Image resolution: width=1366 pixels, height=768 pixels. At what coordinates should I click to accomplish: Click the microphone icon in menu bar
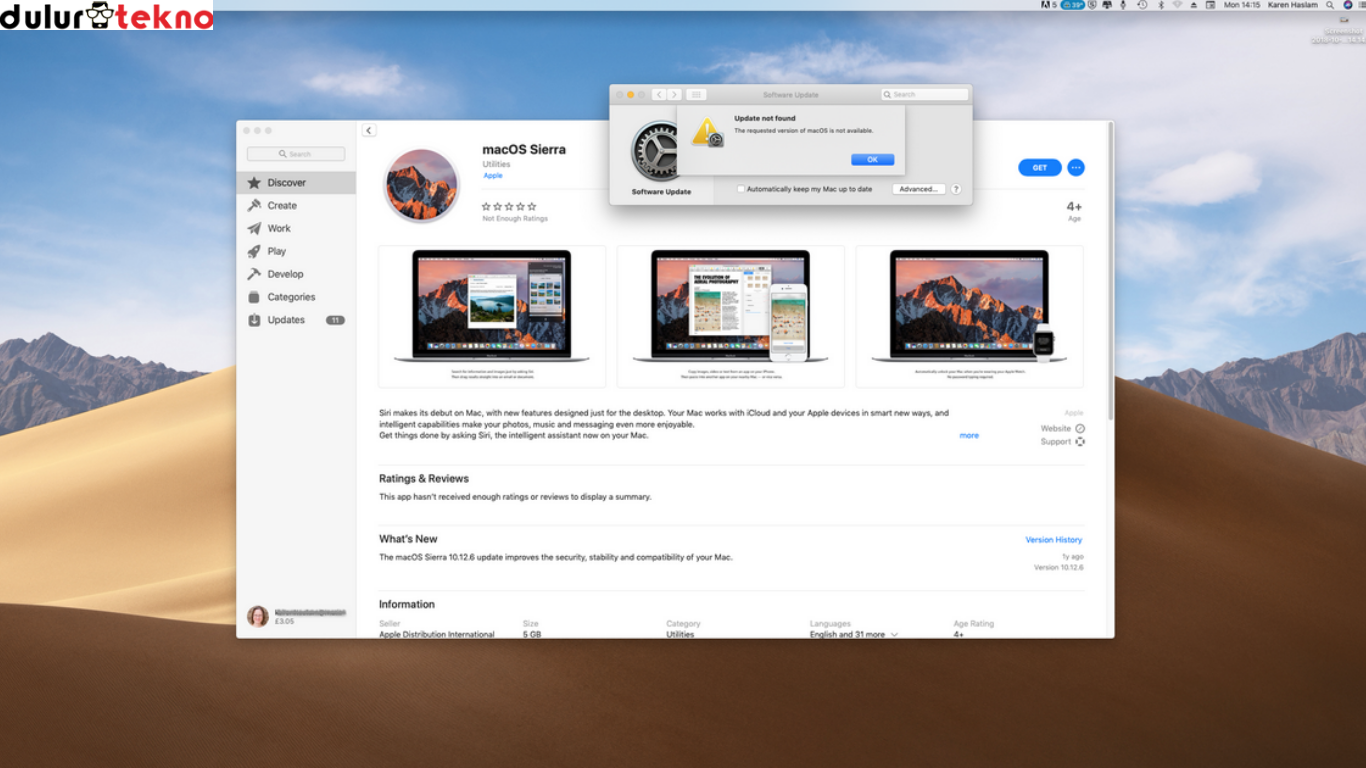point(1123,5)
